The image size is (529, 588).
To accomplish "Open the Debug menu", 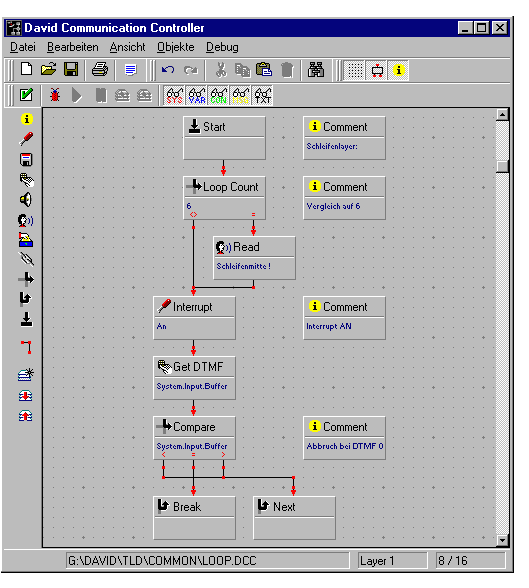I will (222, 47).
